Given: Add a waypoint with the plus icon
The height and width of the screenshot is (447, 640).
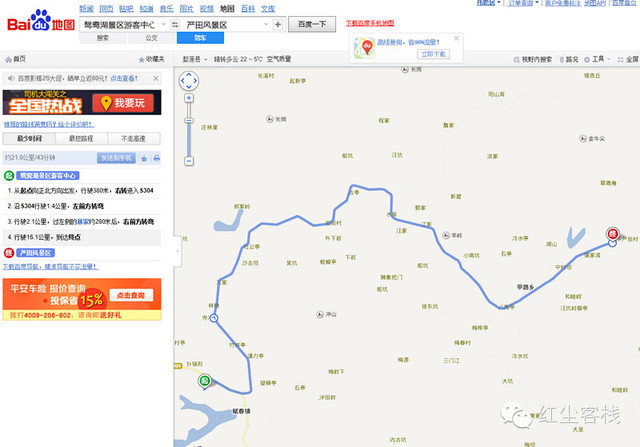Looking at the screenshot, I should [x=278, y=24].
